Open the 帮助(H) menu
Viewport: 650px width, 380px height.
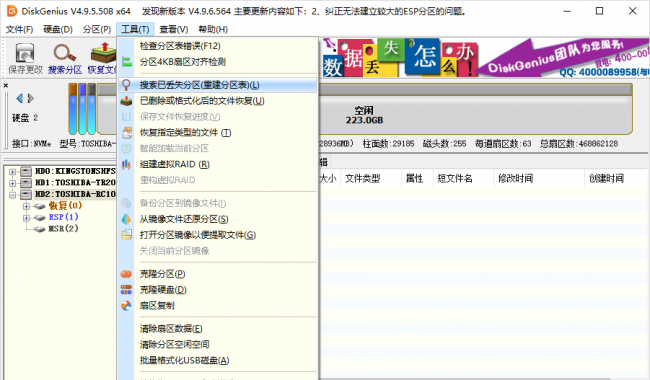[x=213, y=29]
